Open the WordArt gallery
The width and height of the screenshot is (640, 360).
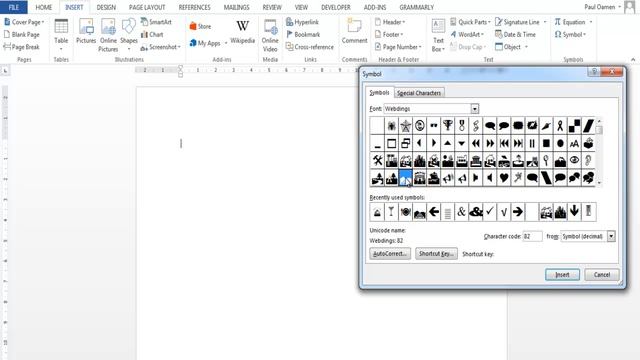pyautogui.click(x=467, y=35)
